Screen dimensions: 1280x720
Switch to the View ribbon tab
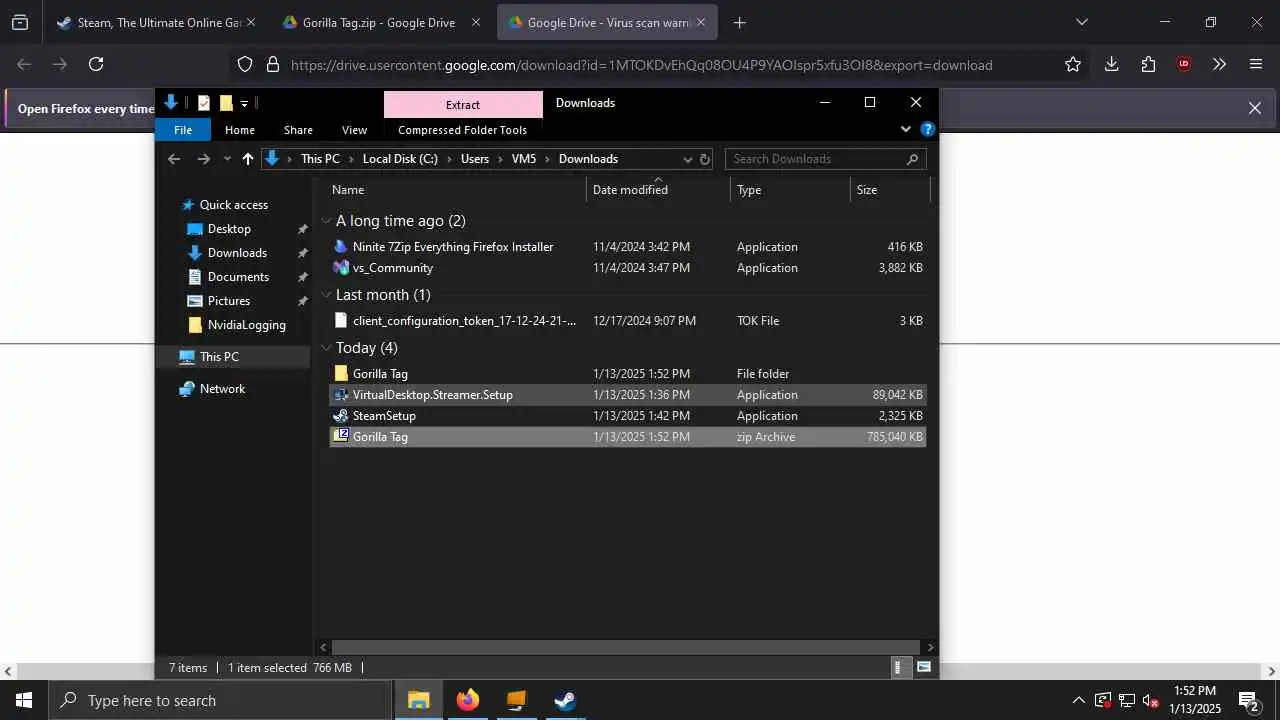coord(354,130)
